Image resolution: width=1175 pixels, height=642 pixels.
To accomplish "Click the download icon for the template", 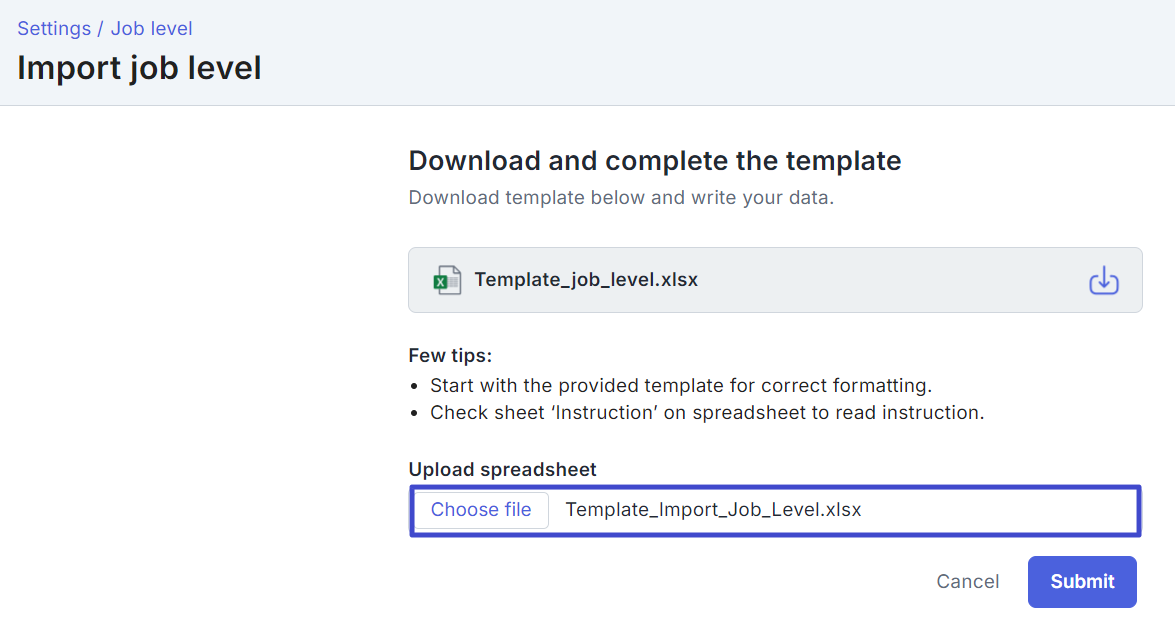I will pyautogui.click(x=1104, y=280).
